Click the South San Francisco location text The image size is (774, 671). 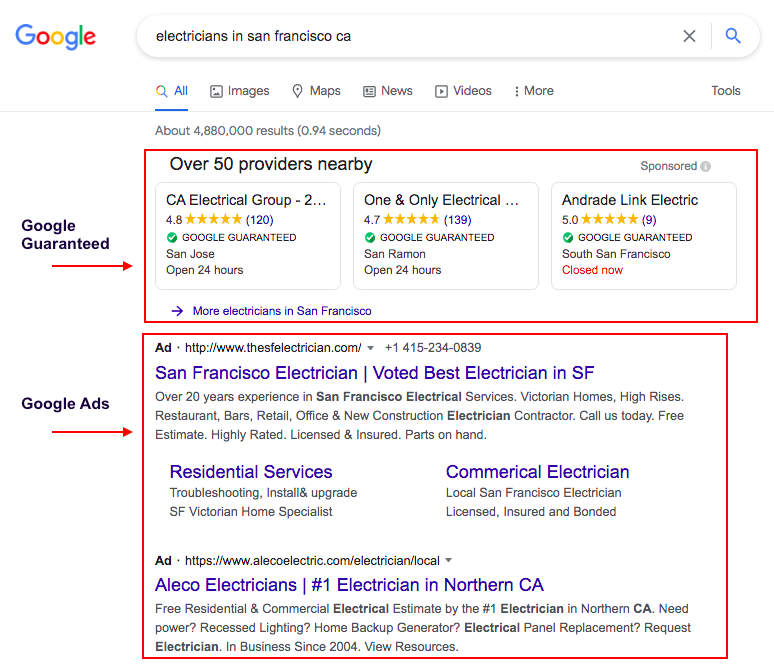[x=616, y=254]
